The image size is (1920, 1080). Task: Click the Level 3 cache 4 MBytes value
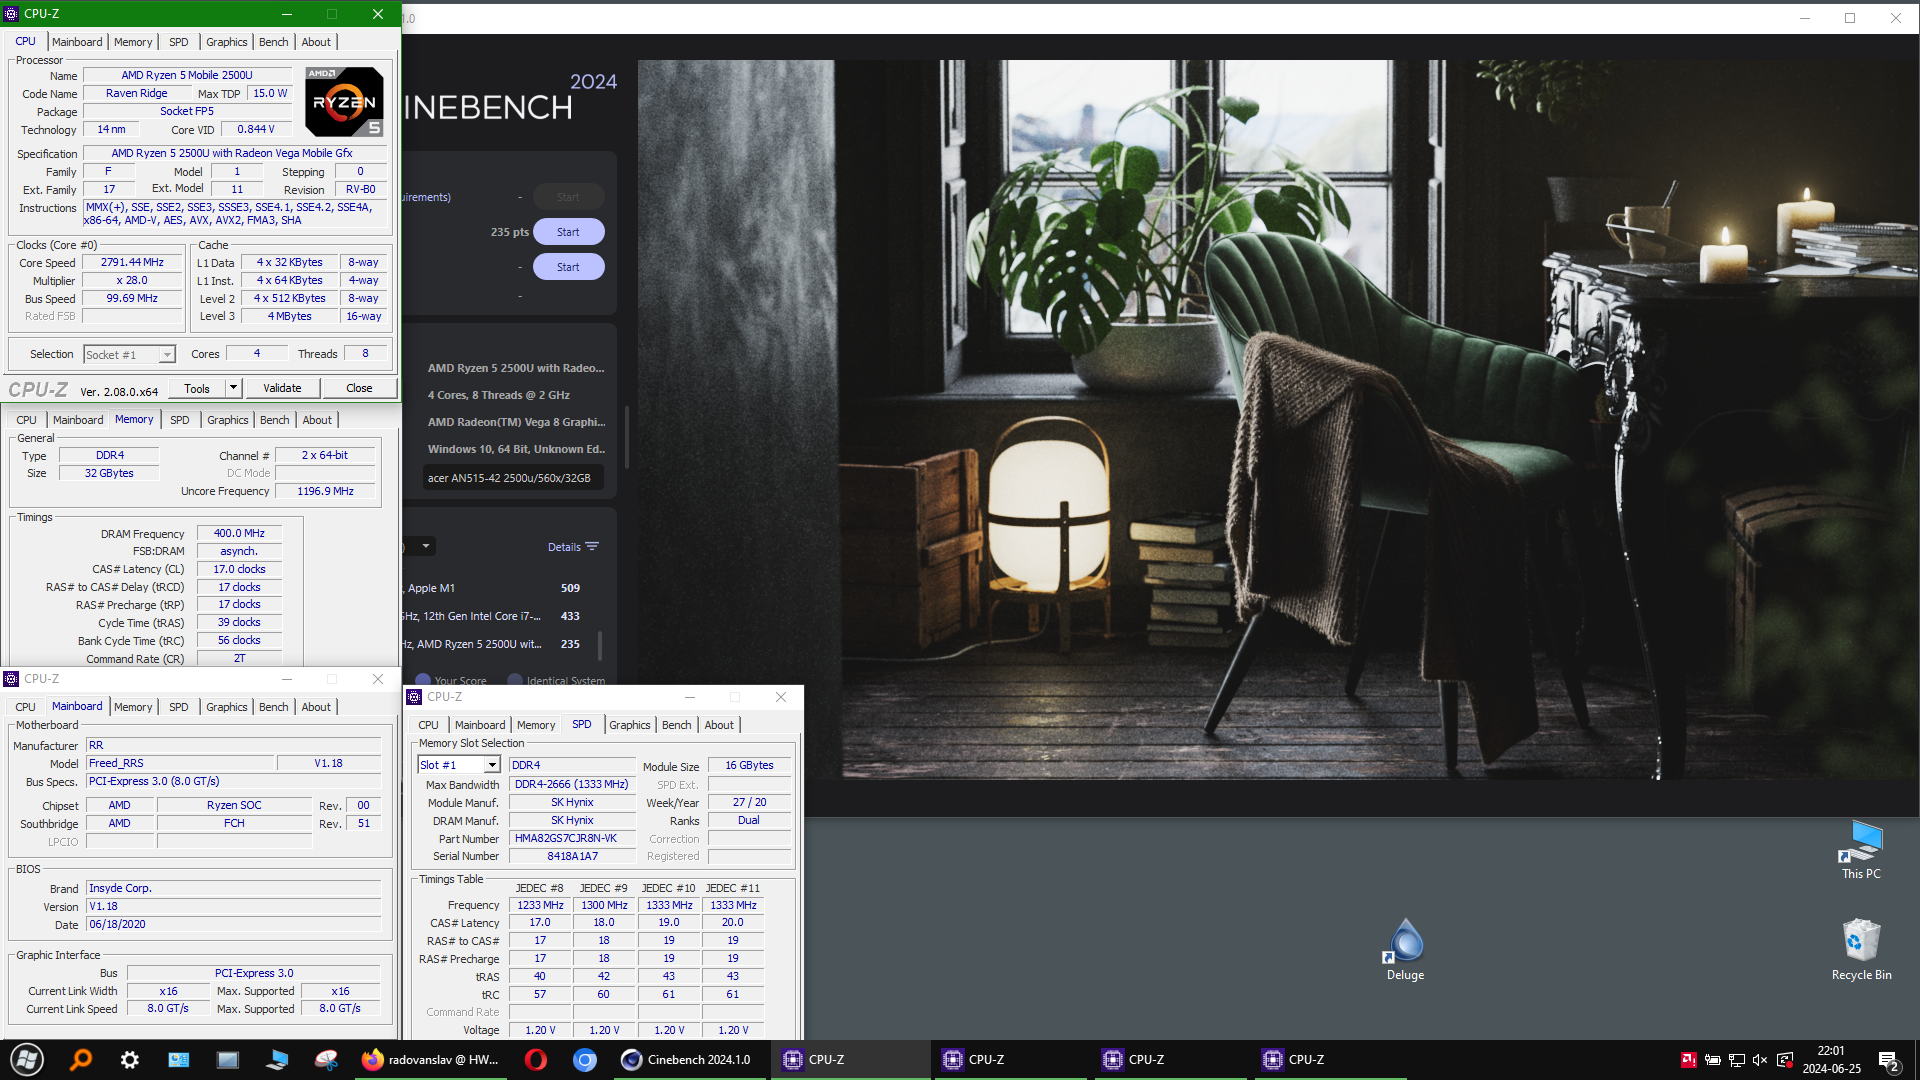(289, 316)
